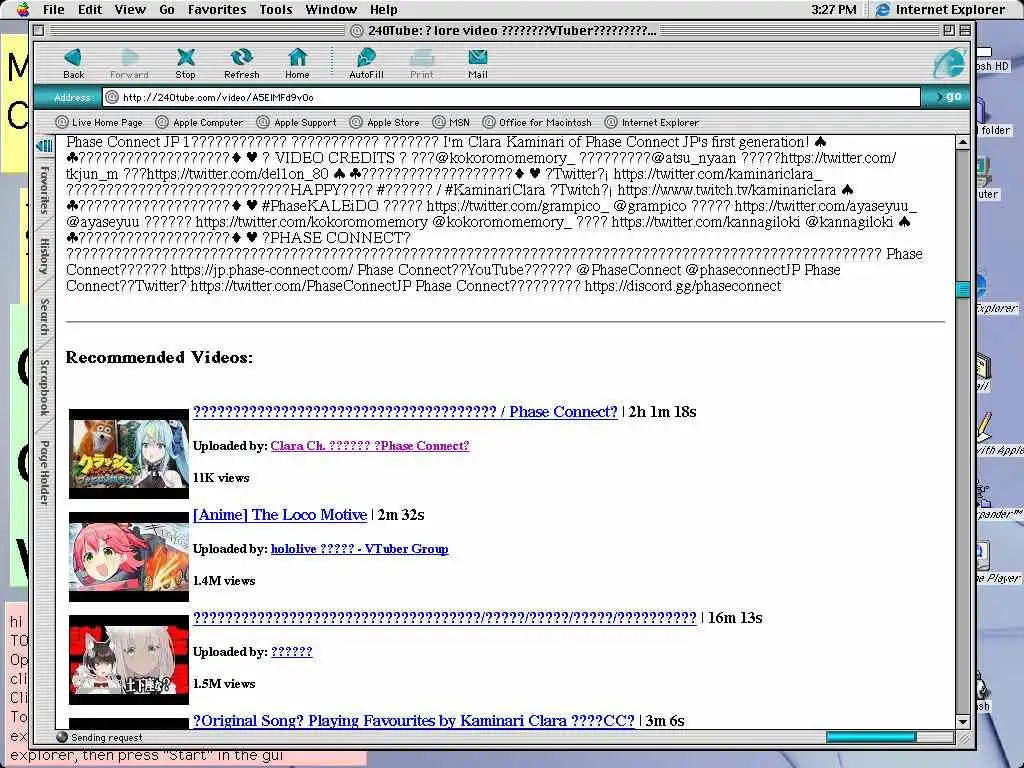Open the Help menu

(x=383, y=9)
